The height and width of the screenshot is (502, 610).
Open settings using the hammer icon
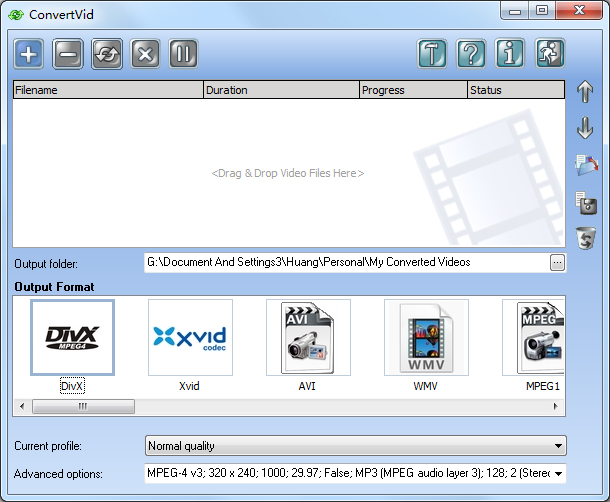click(x=432, y=54)
